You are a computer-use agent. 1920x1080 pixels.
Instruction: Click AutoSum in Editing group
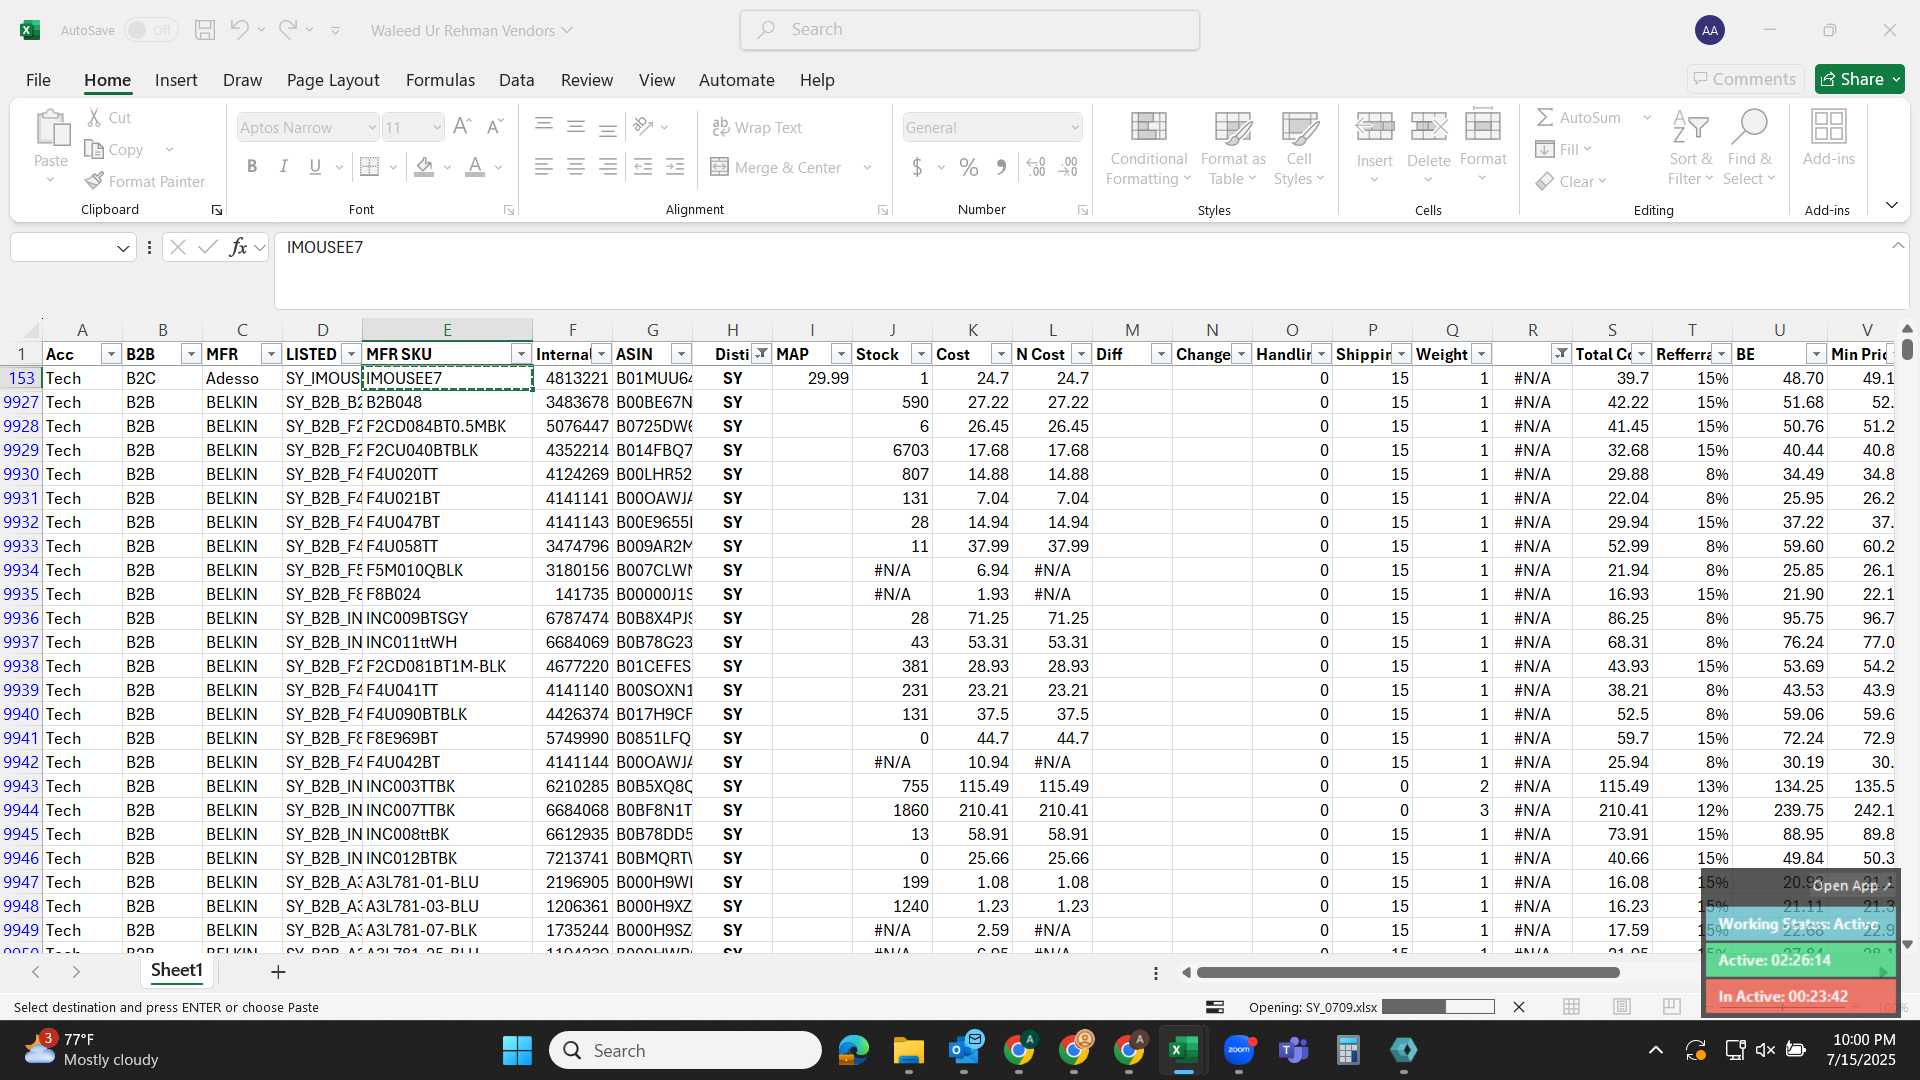1579,117
